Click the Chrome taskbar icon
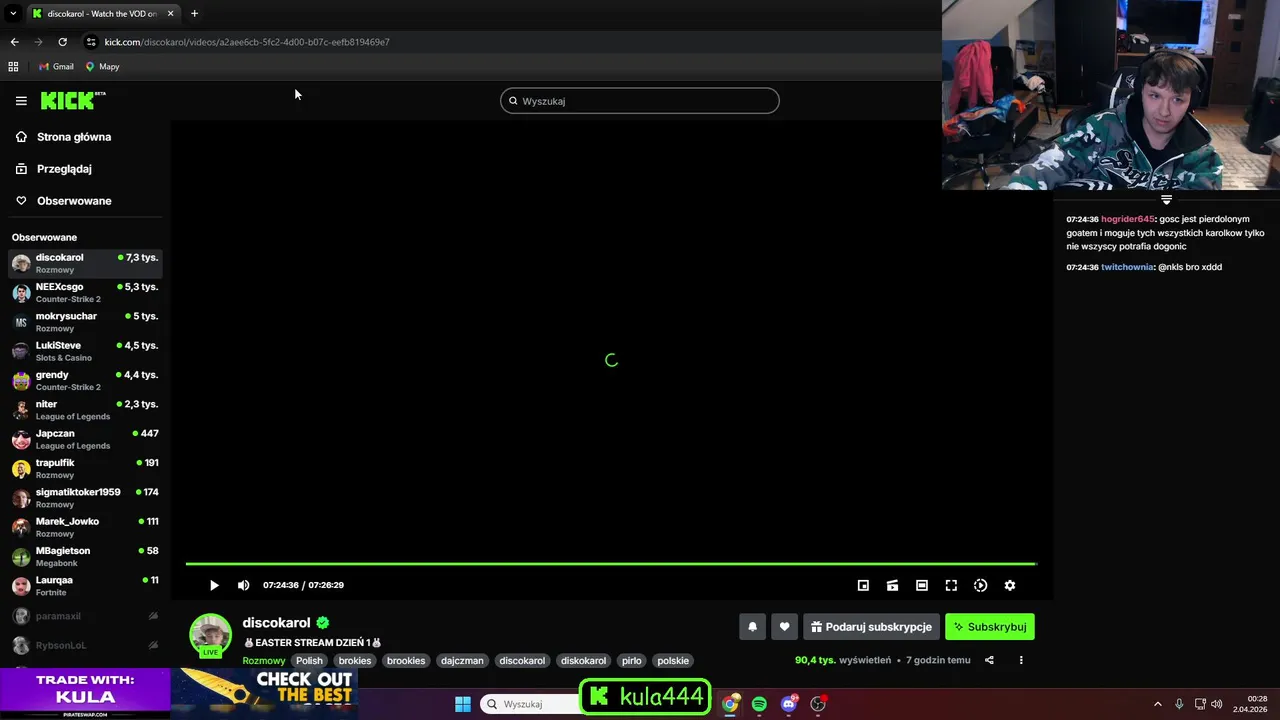This screenshot has height=720, width=1280. [x=730, y=704]
